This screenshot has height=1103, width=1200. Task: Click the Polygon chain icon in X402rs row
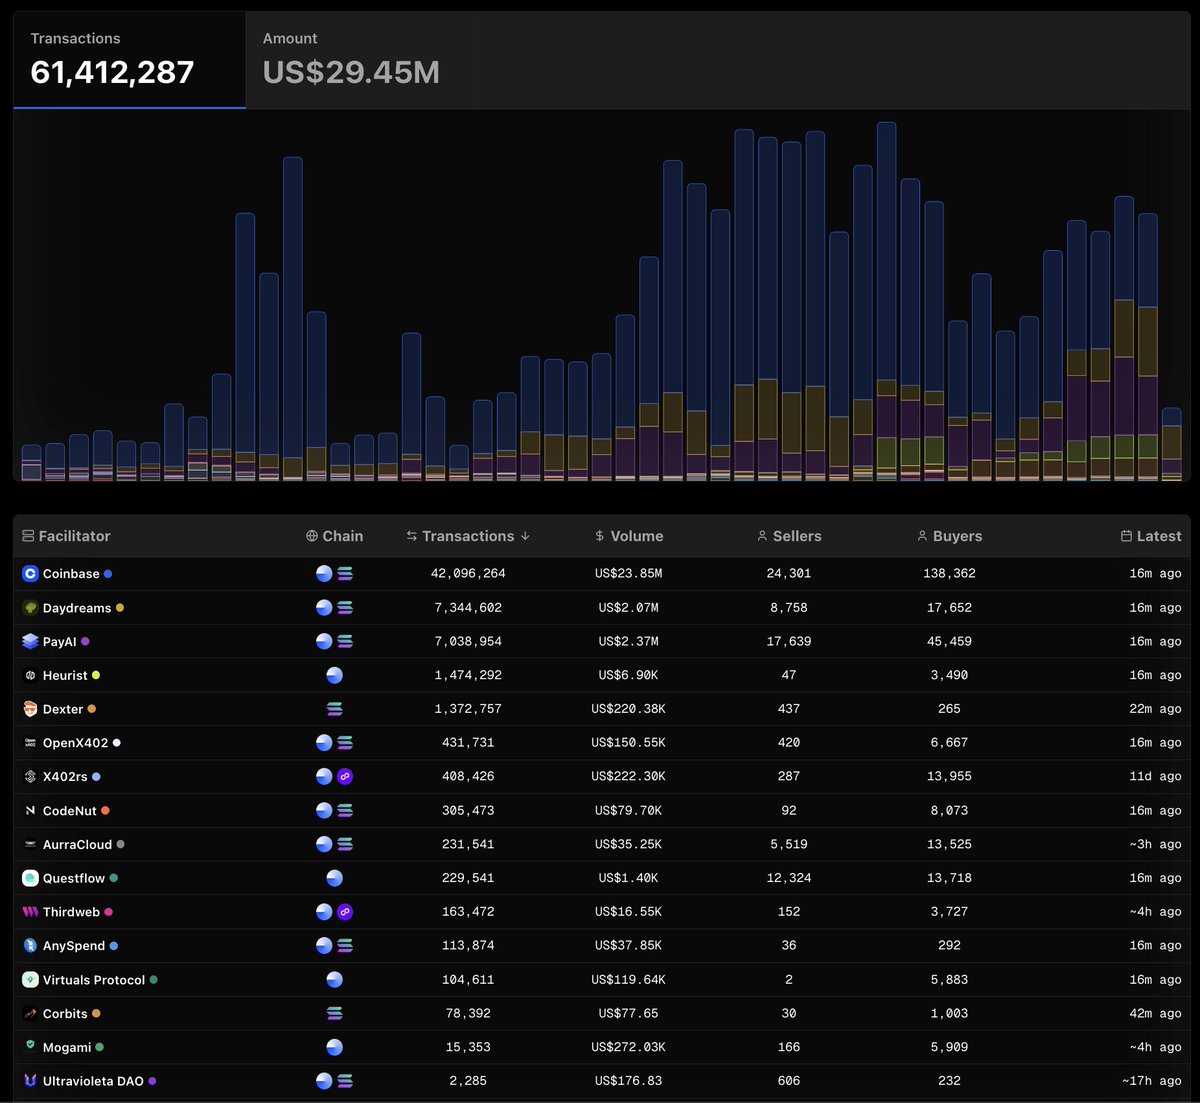[x=345, y=777]
